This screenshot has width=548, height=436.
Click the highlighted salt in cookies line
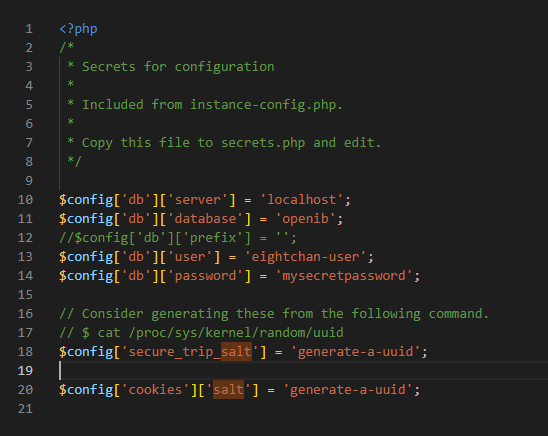tap(229, 390)
